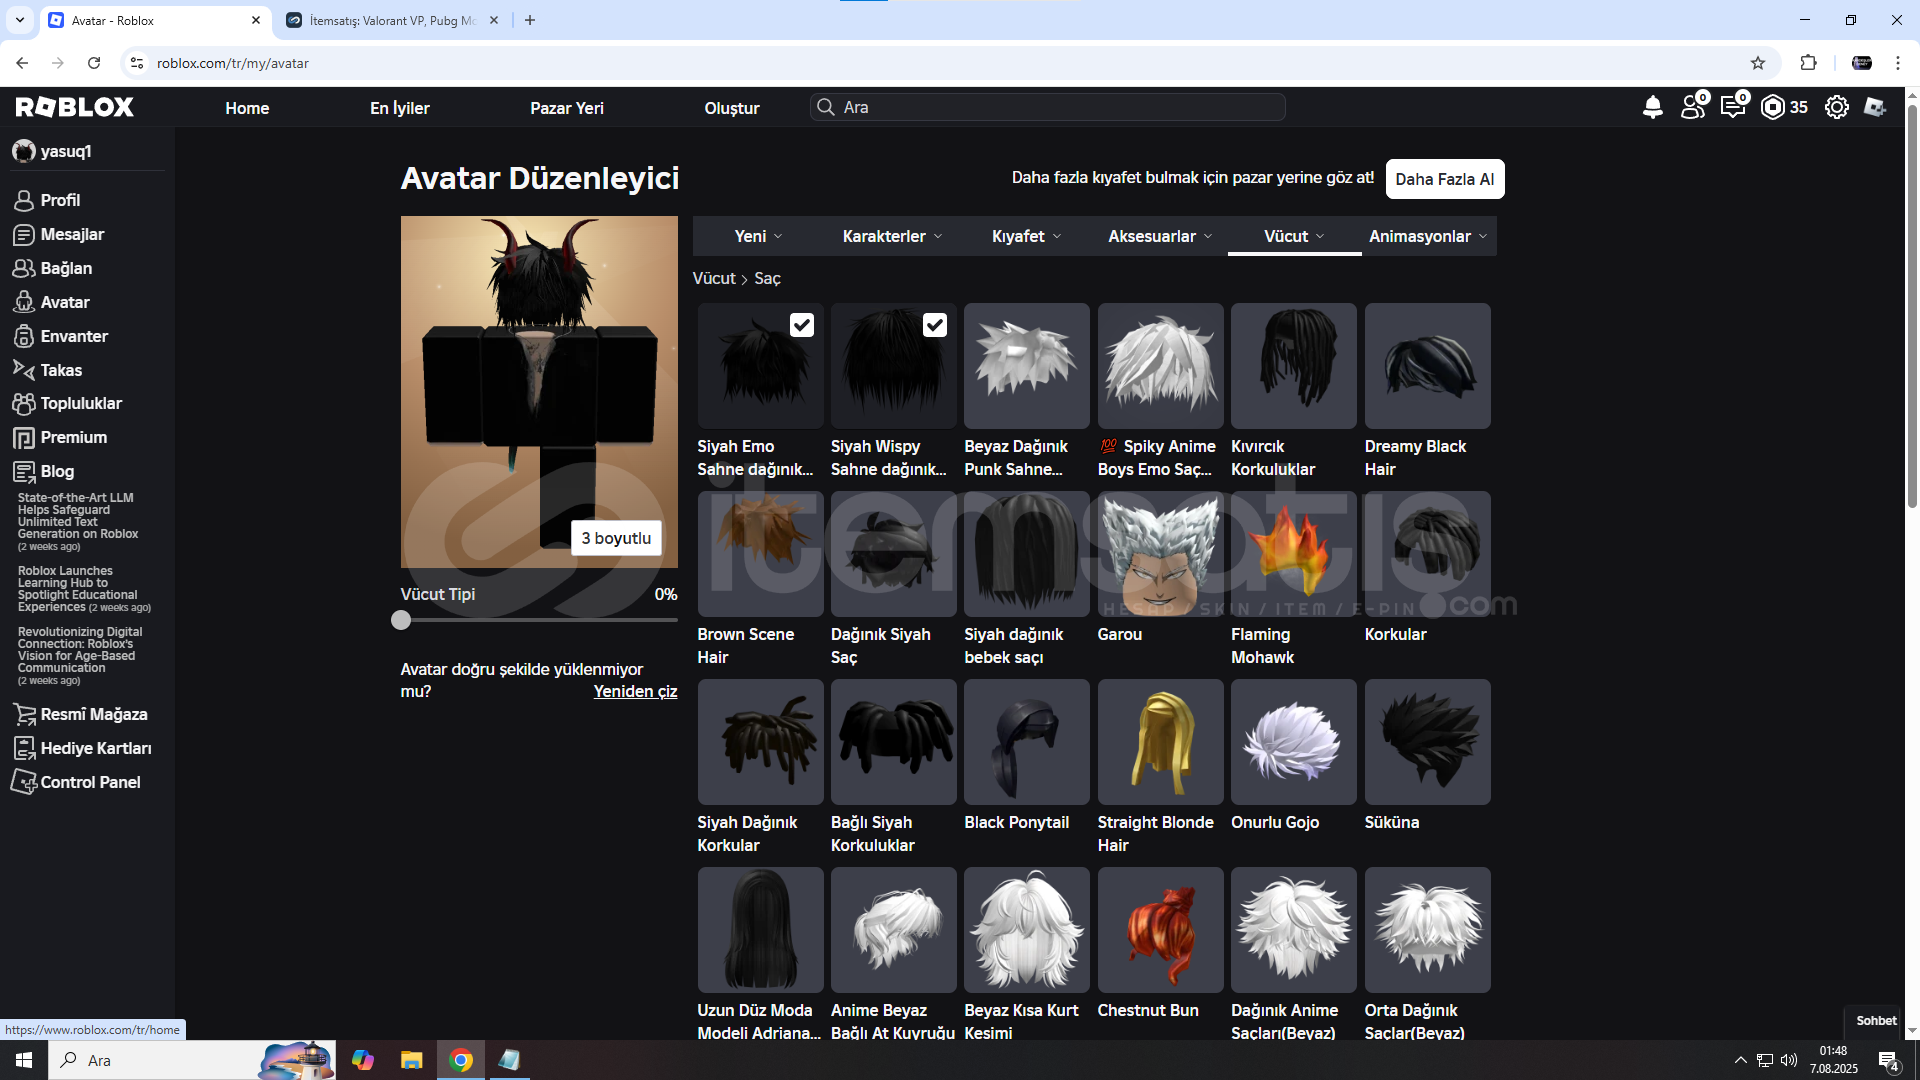Go to Home in top navigation
1920x1080 pixels.
(x=247, y=108)
